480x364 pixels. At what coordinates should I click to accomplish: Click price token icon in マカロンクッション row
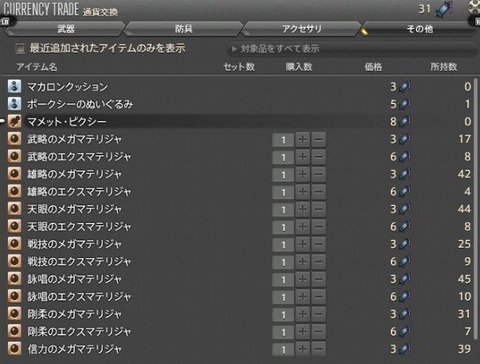coord(404,86)
